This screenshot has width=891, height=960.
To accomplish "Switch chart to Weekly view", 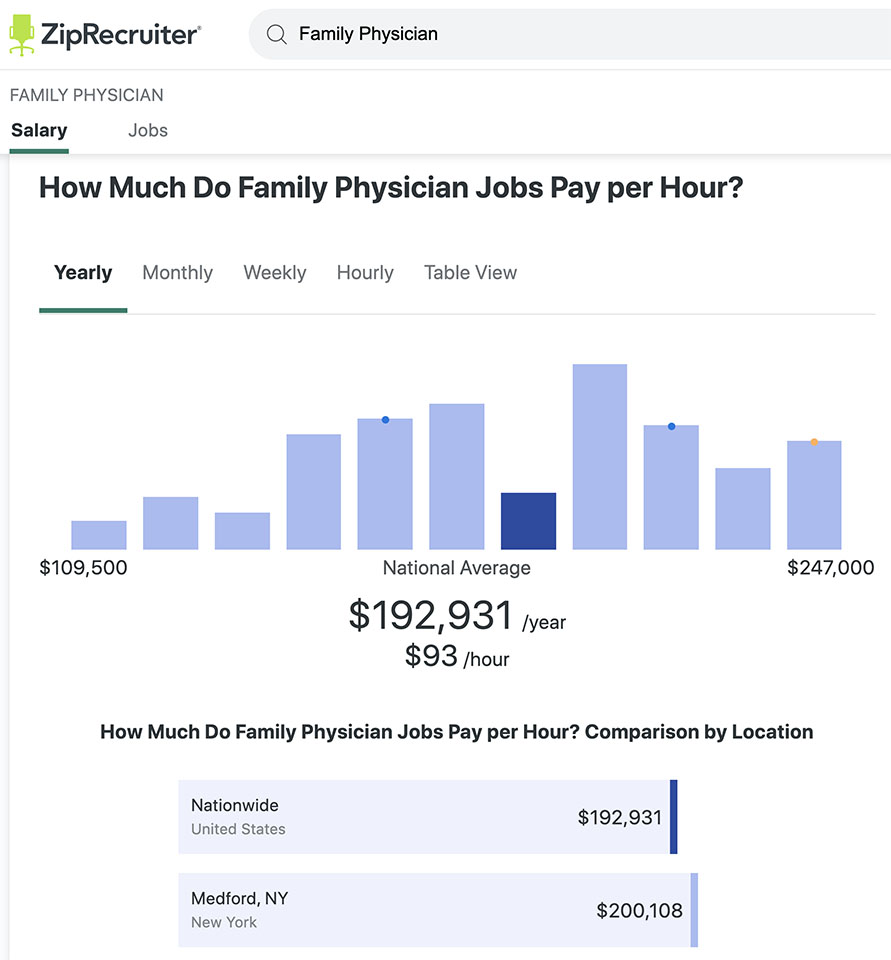I will (x=275, y=272).
